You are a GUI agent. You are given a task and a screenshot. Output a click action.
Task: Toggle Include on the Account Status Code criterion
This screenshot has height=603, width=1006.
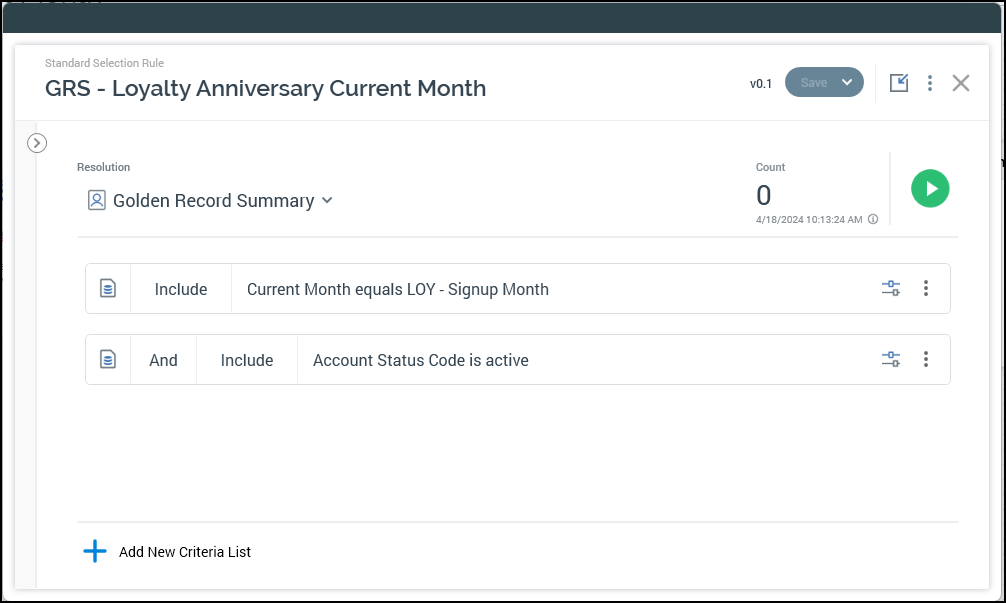click(247, 360)
